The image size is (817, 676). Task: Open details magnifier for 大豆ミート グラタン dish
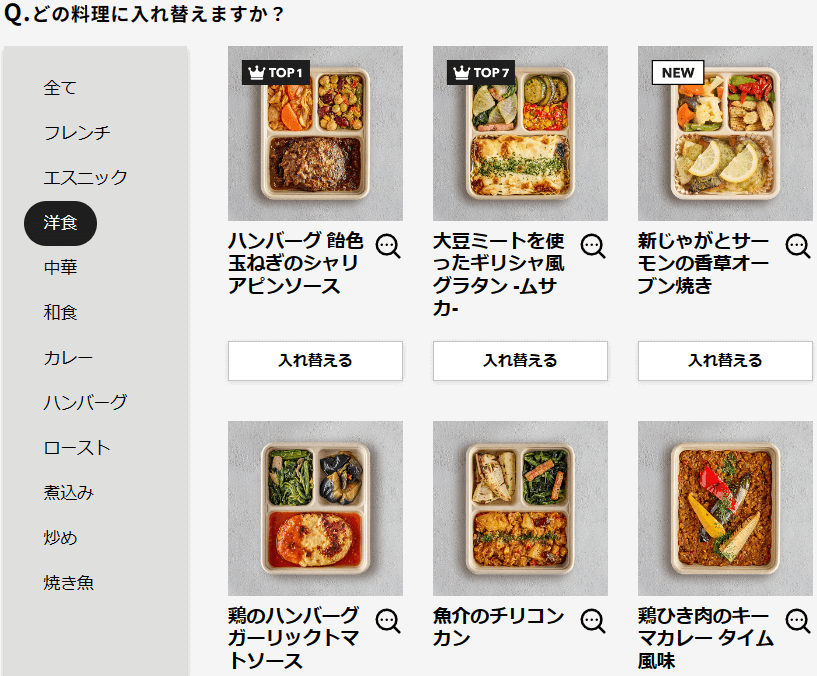tap(593, 246)
